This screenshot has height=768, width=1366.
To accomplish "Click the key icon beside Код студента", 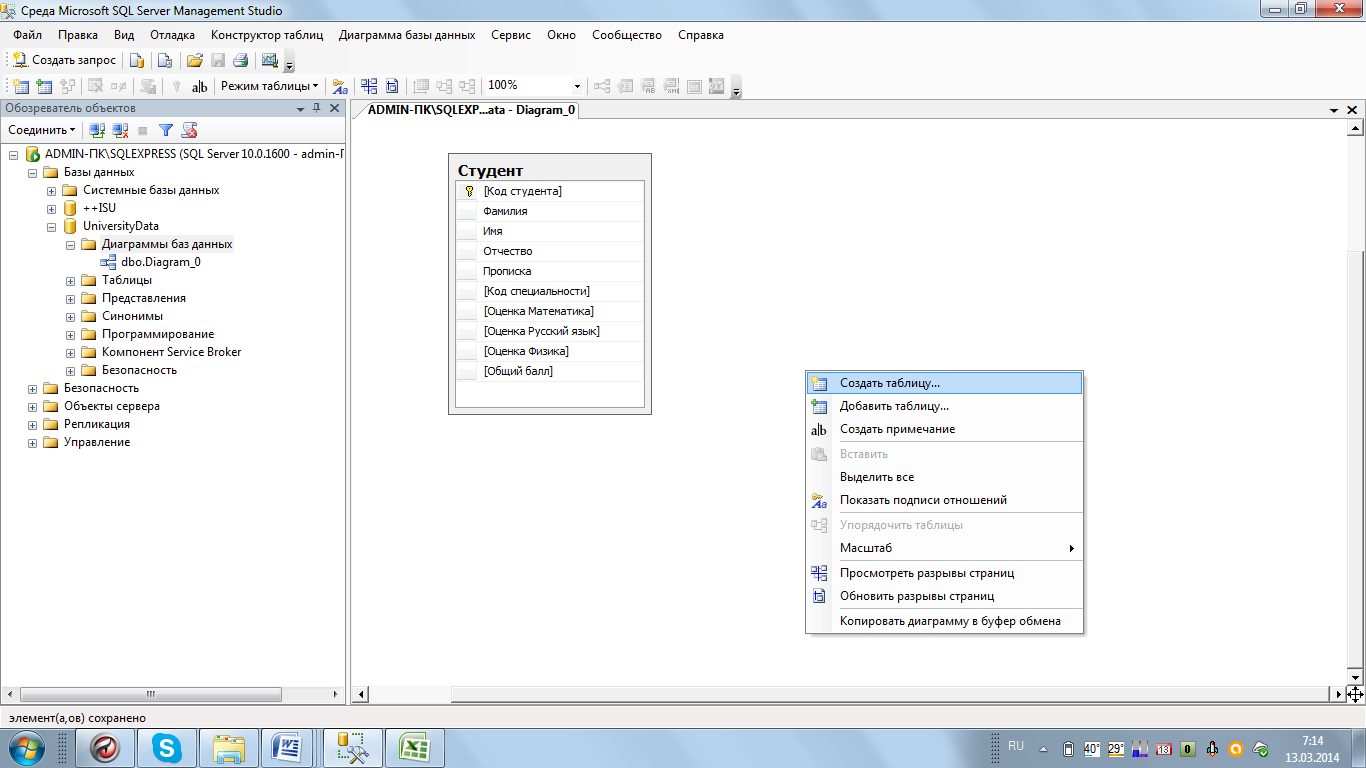I will click(x=468, y=191).
